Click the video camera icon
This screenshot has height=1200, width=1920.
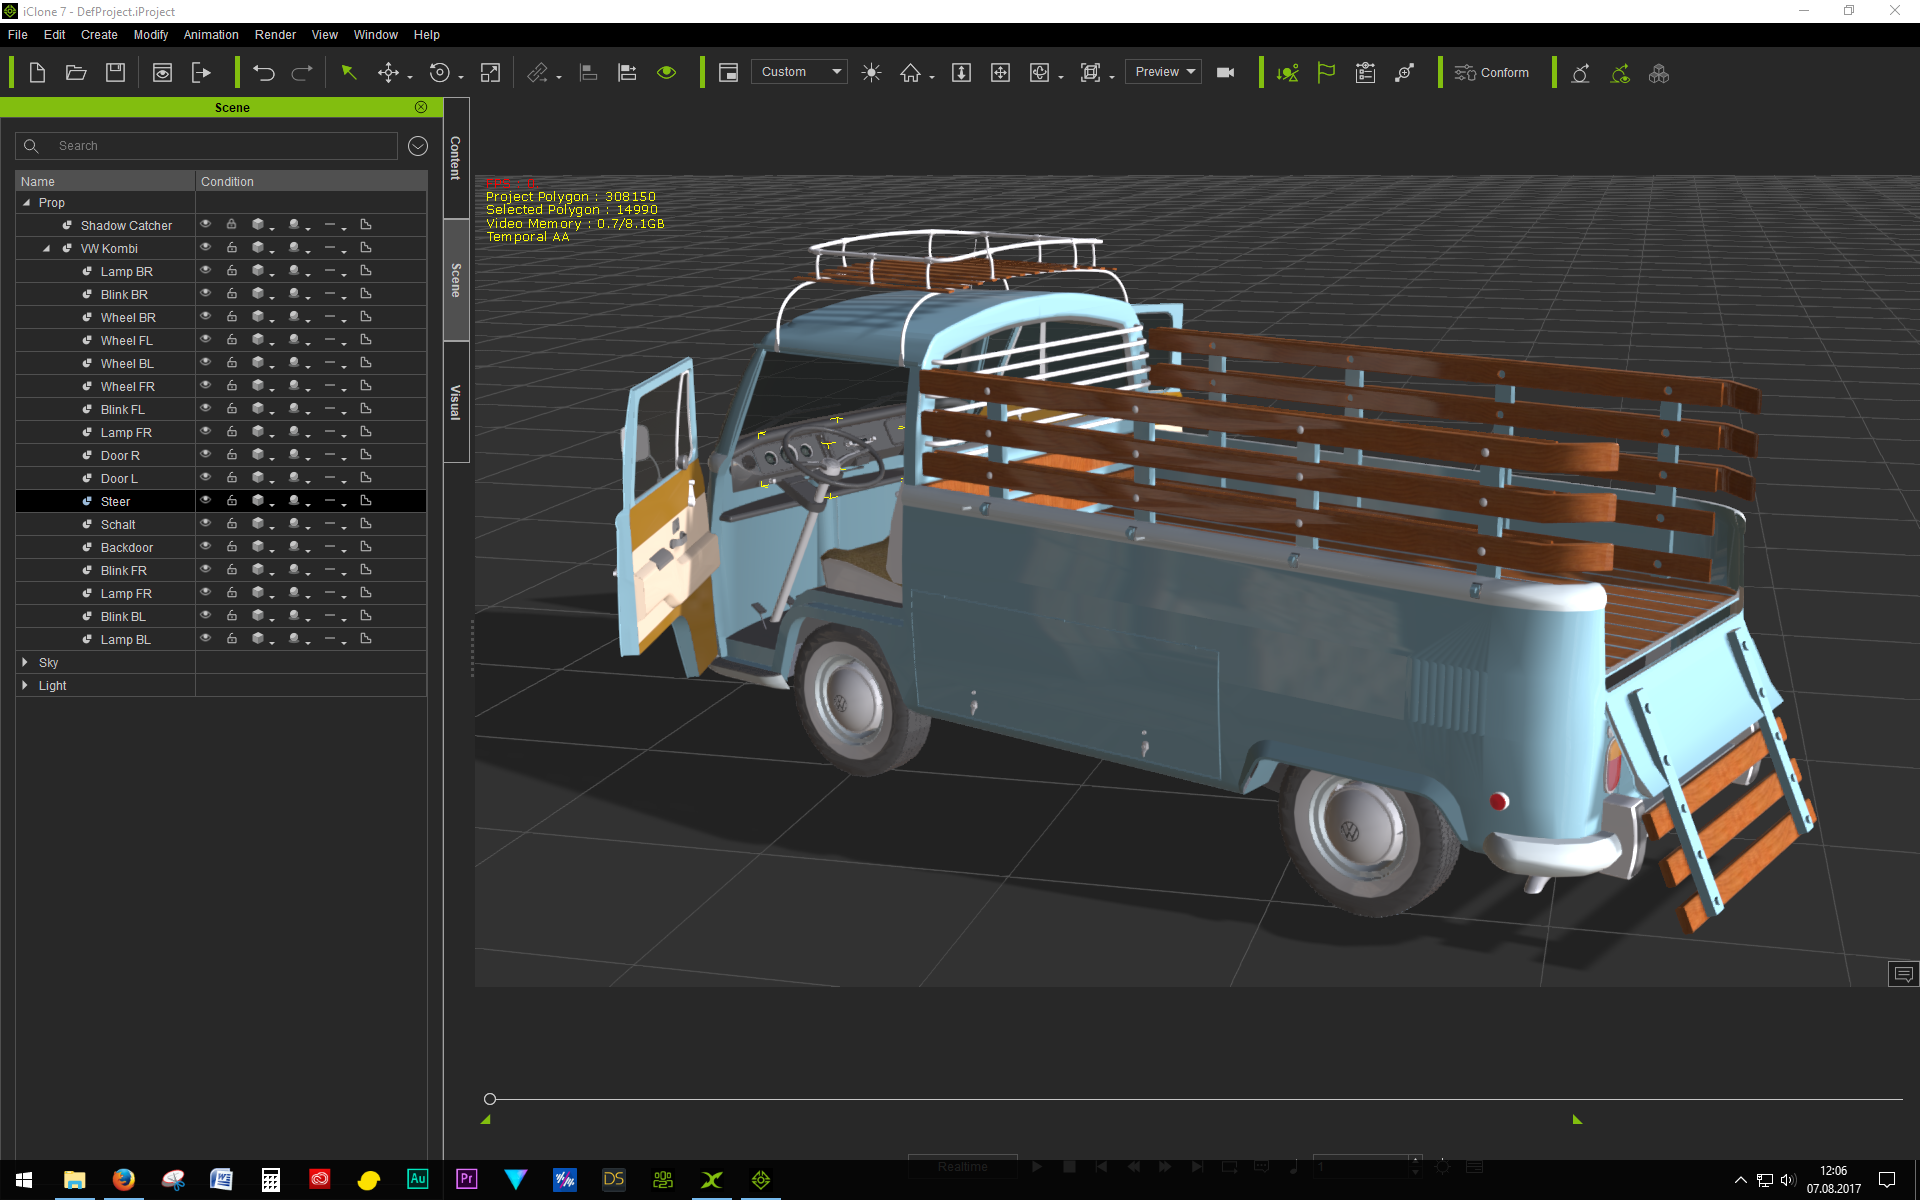pos(1225,73)
